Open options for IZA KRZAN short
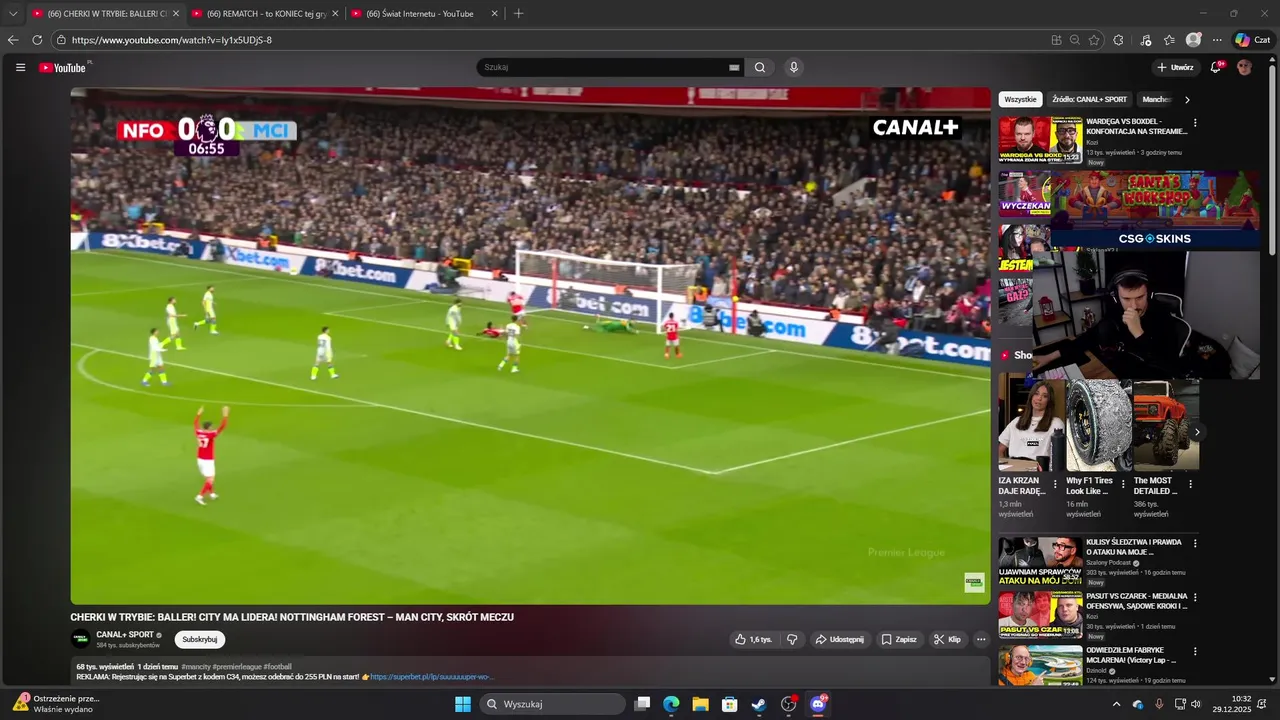This screenshot has height=720, width=1280. click(1055, 484)
